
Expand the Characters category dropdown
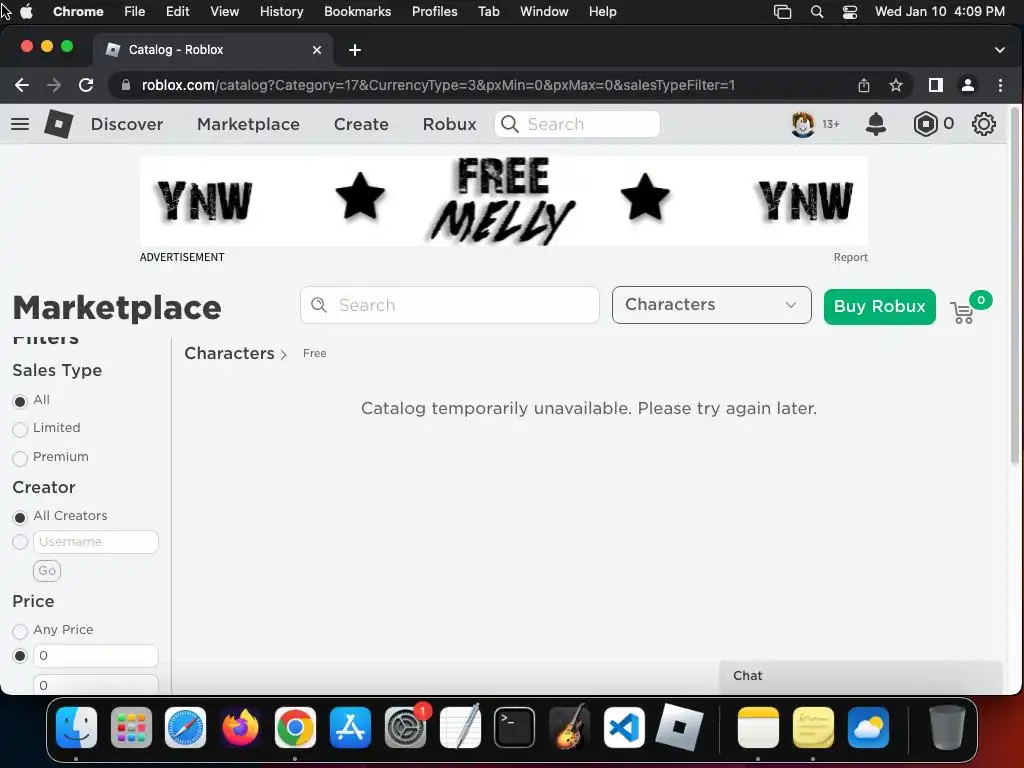pos(712,305)
